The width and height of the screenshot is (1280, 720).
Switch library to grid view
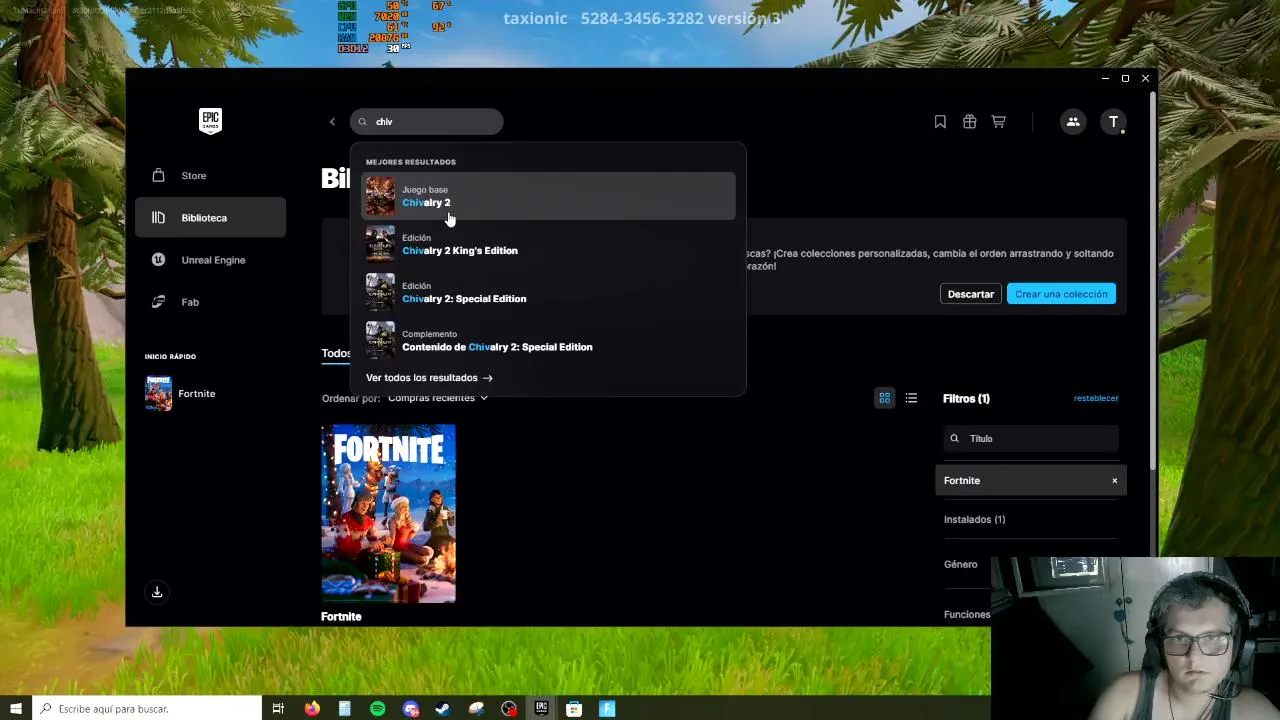tap(884, 398)
